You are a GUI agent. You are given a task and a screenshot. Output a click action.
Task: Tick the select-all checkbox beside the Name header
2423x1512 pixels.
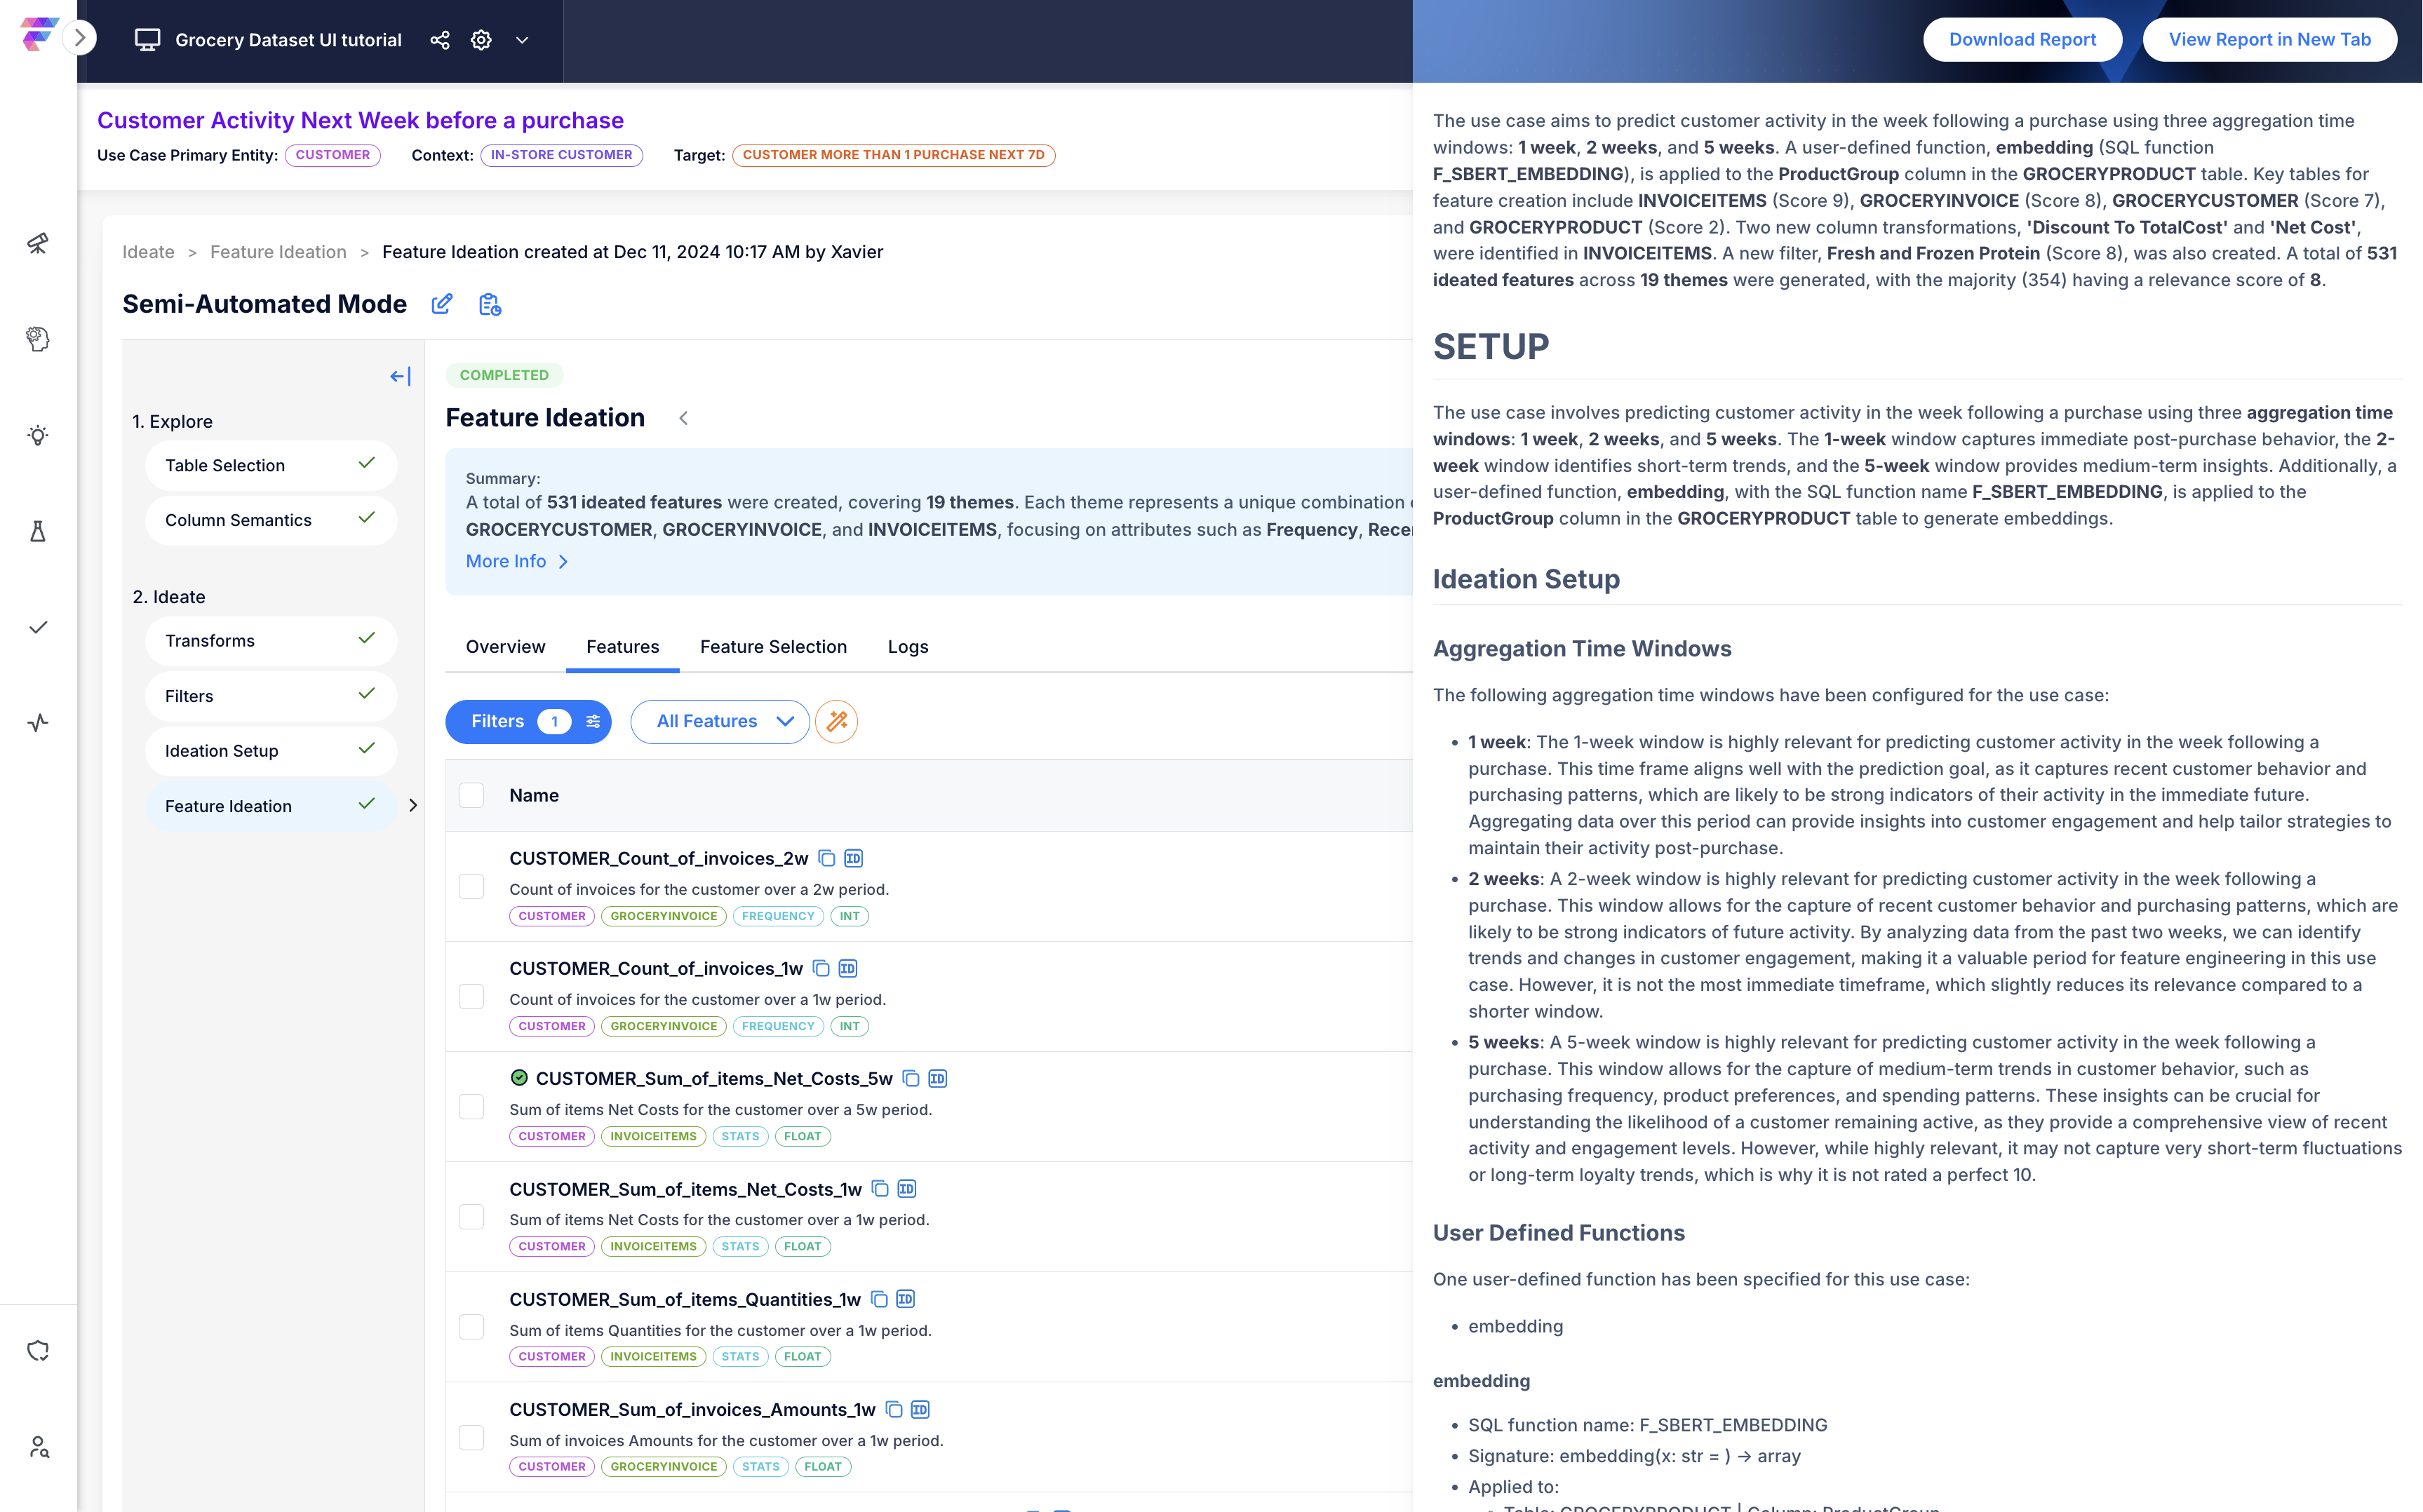471,795
